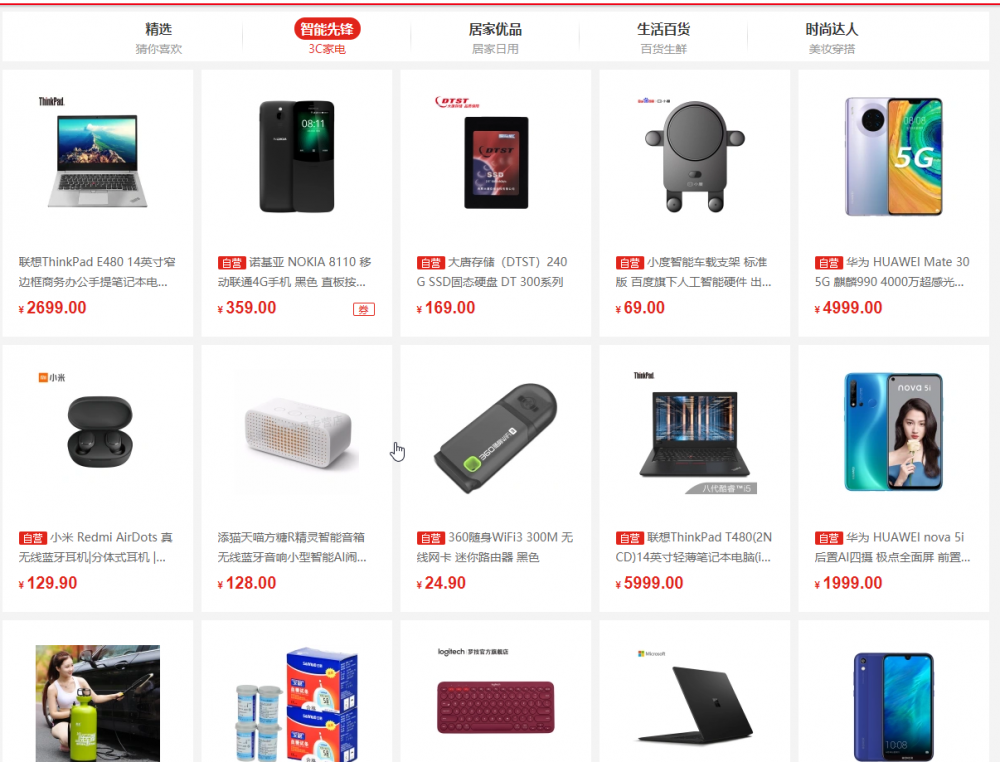Click the 券 coupon badge on Nokia item
Screen dimensions: 1000x762
coord(364,309)
